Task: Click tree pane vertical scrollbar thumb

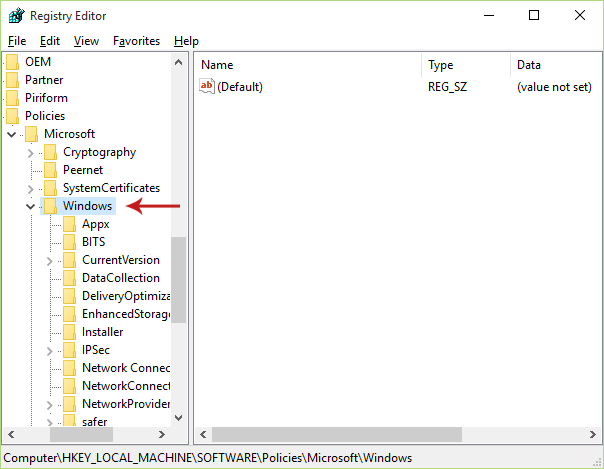Action: point(178,280)
